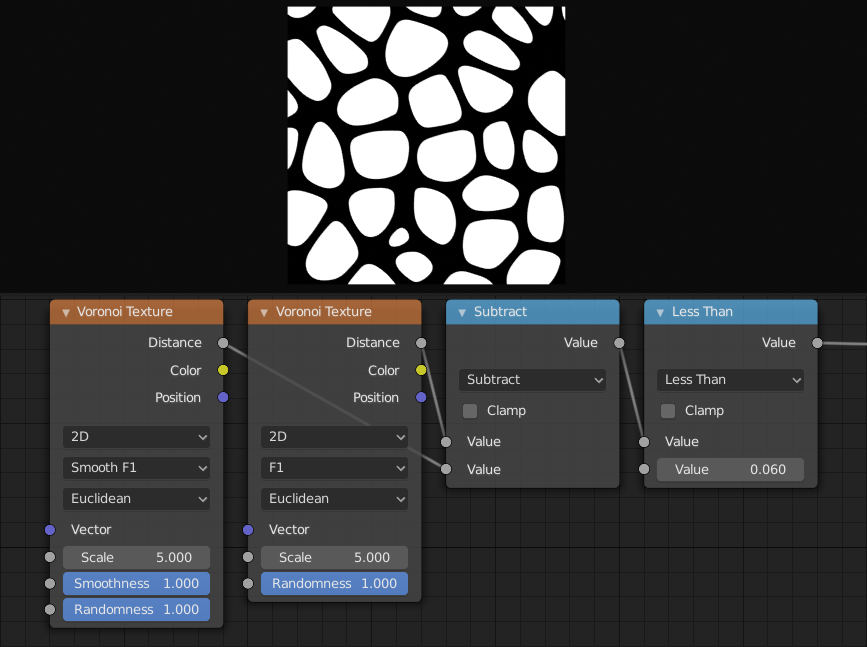This screenshot has width=867, height=647.
Task: Click the top Value input socket on the Subtract node
Action: [446, 441]
